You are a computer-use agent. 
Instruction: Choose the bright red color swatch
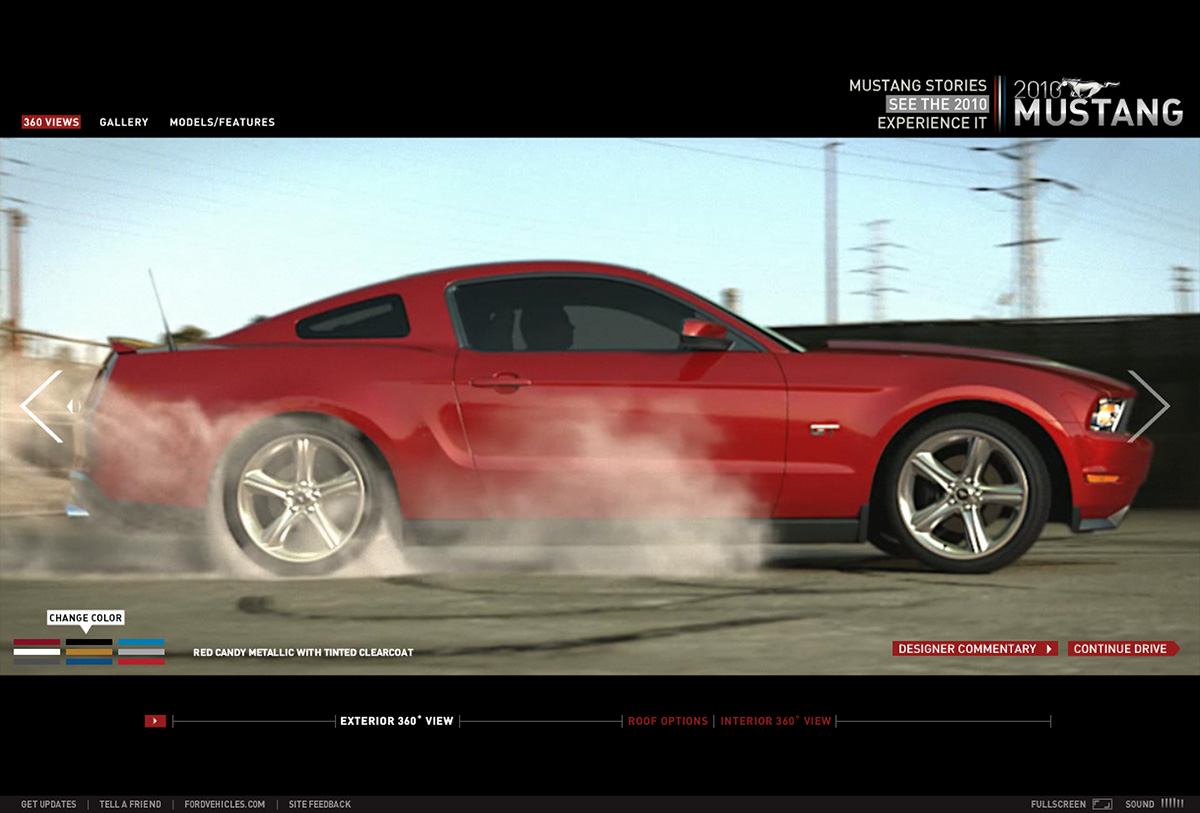coord(141,661)
